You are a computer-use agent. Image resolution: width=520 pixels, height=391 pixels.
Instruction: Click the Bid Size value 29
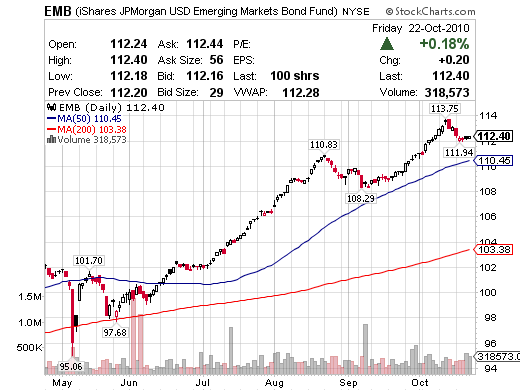[x=216, y=92]
